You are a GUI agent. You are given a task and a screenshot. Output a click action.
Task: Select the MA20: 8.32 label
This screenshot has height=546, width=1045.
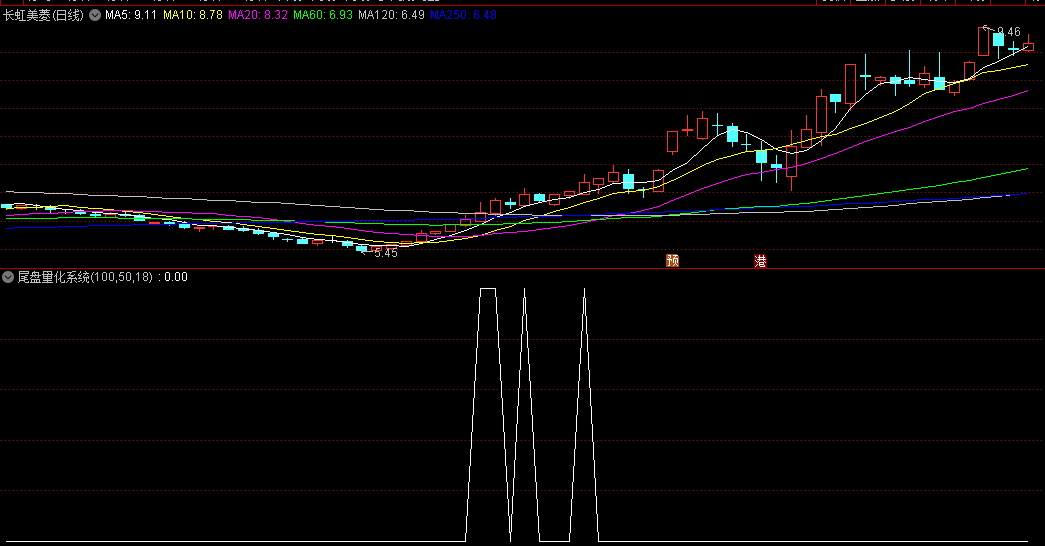258,15
